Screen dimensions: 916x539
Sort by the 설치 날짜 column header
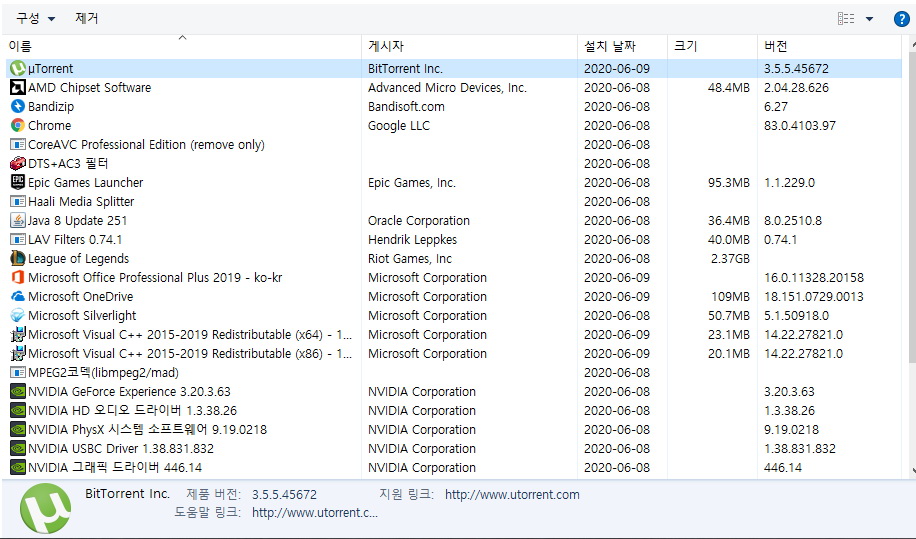click(623, 46)
